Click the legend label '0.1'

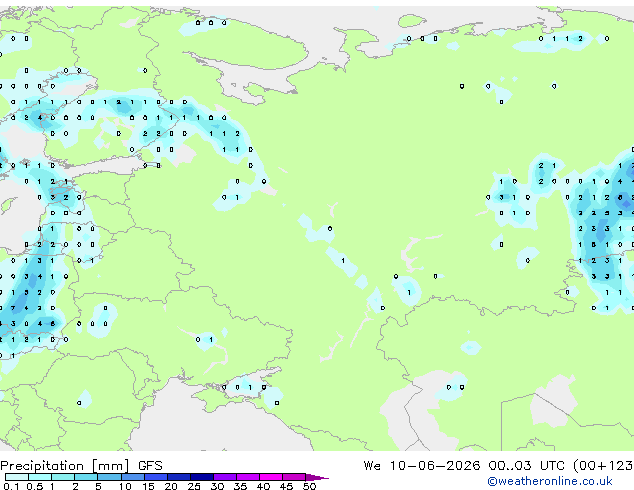click(11, 486)
